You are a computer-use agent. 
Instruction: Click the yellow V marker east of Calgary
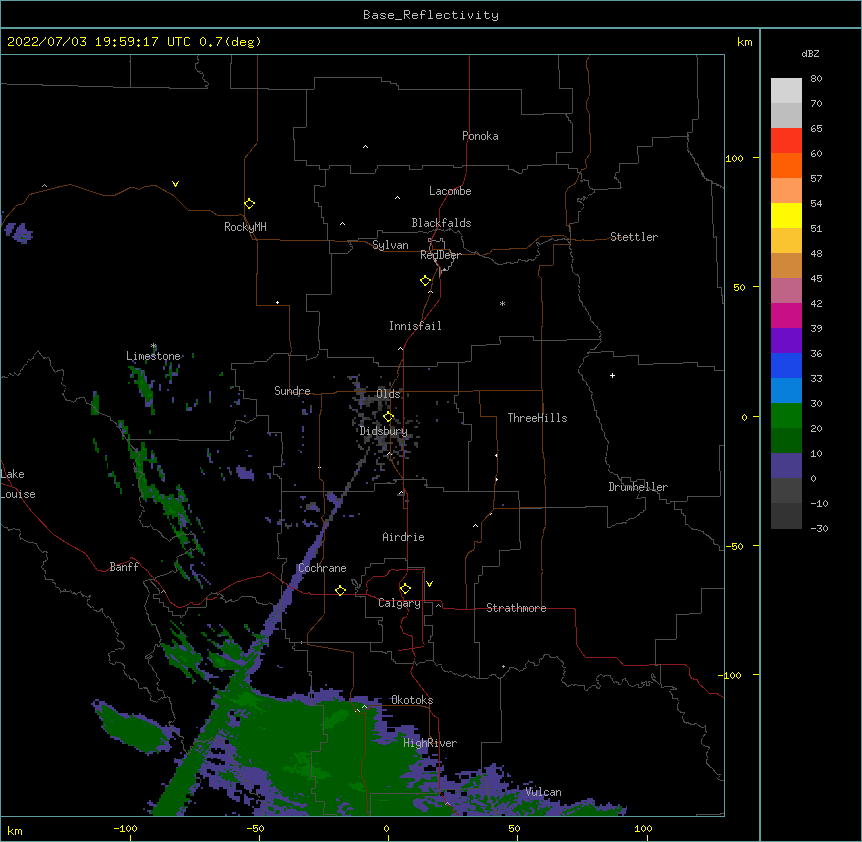[x=429, y=584]
